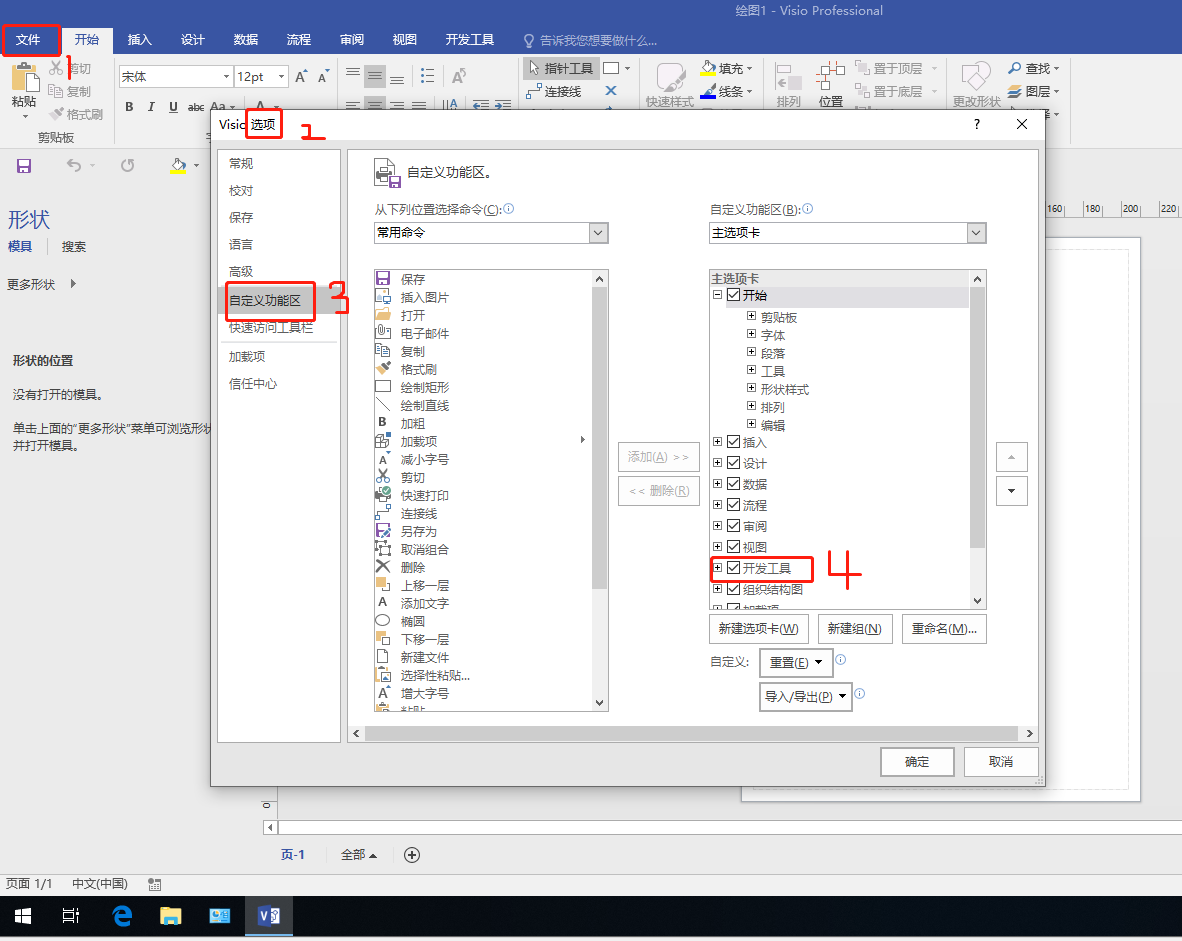The height and width of the screenshot is (941, 1182).
Task: Toggle the 视图 tab checkbox
Action: pos(734,547)
